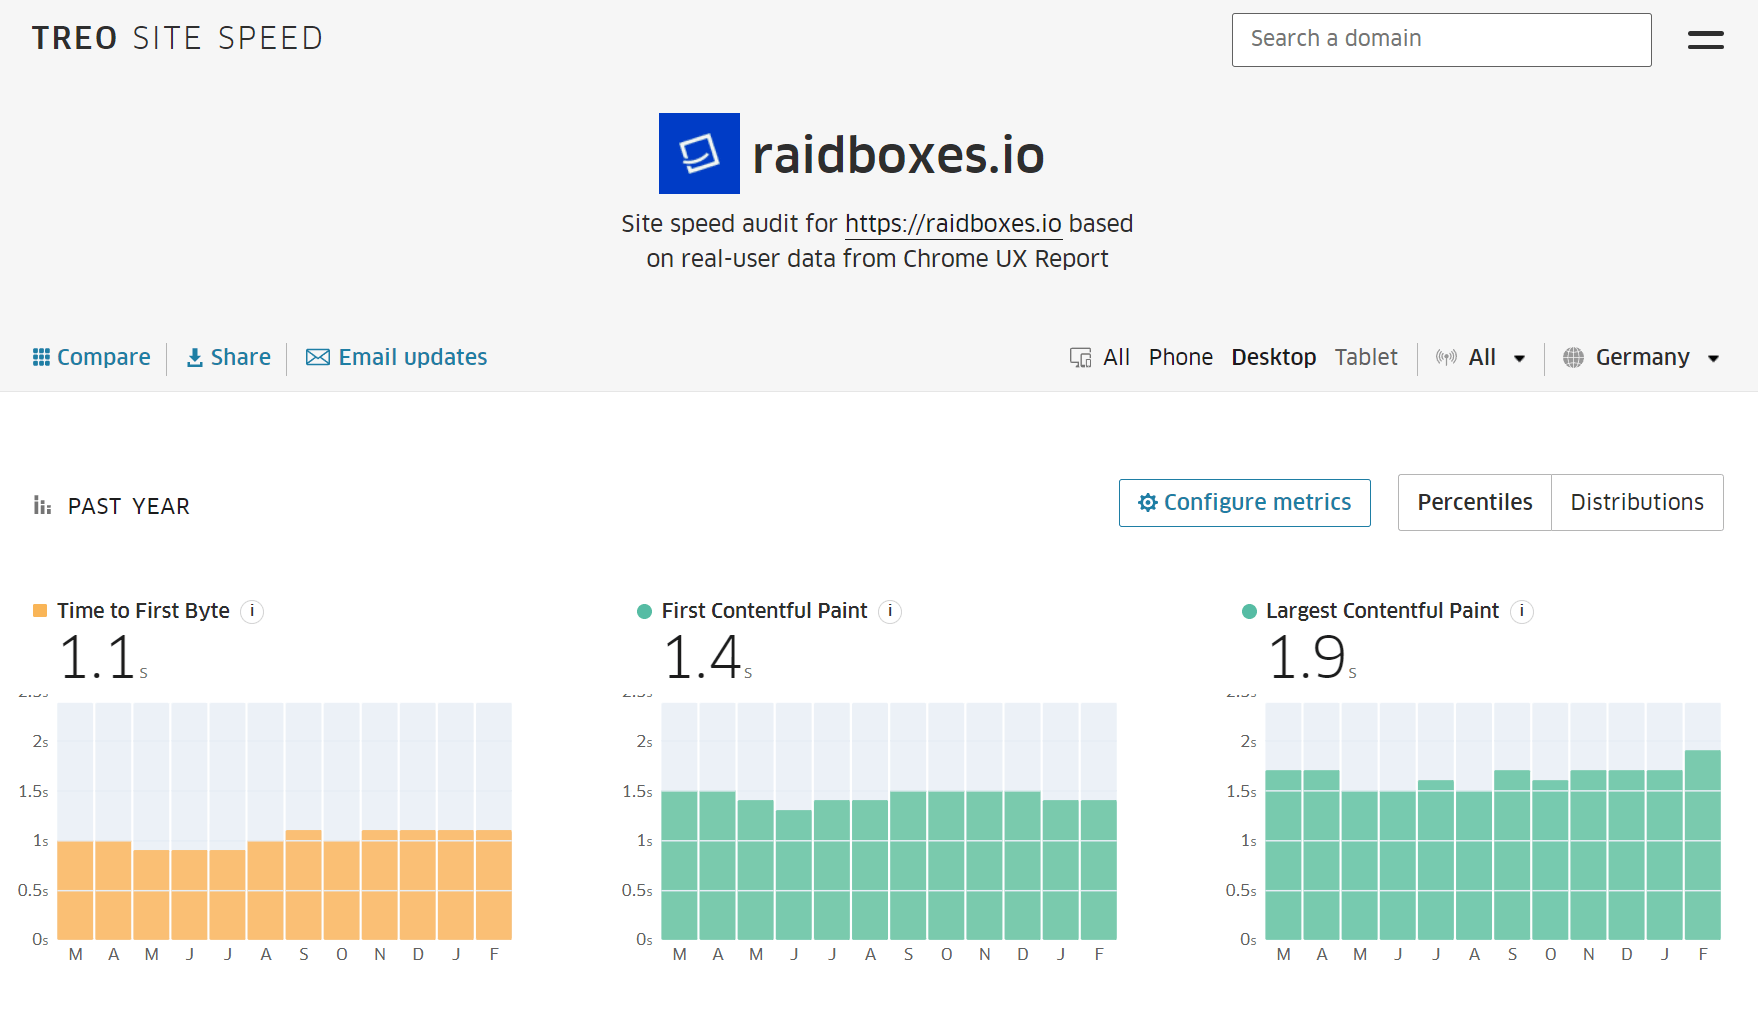Focus the Search a domain field
Image resolution: width=1758 pixels, height=1017 pixels.
tap(1440, 40)
